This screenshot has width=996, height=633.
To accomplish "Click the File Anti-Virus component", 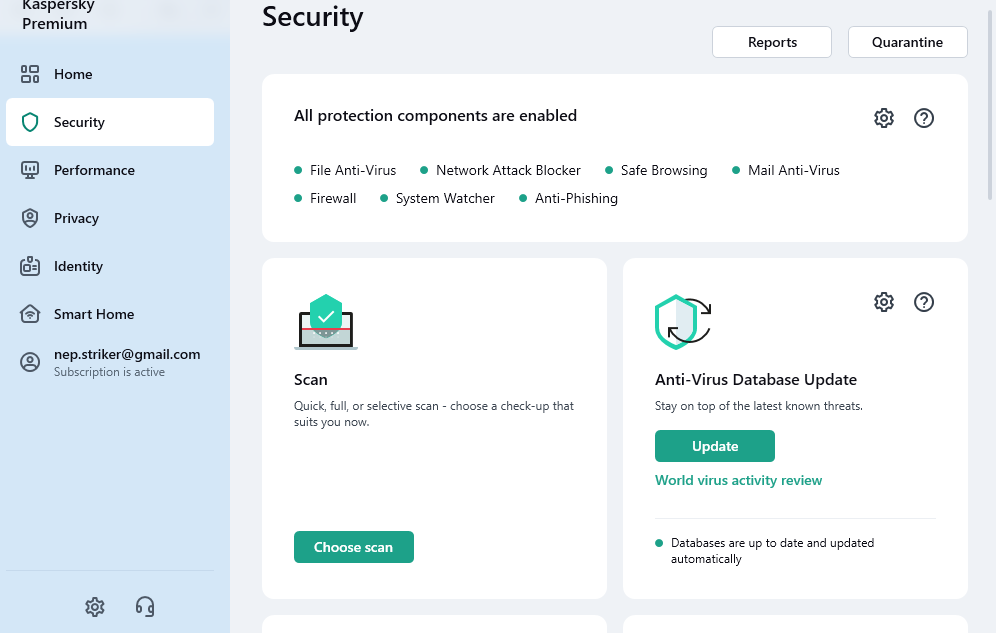I will 352,170.
